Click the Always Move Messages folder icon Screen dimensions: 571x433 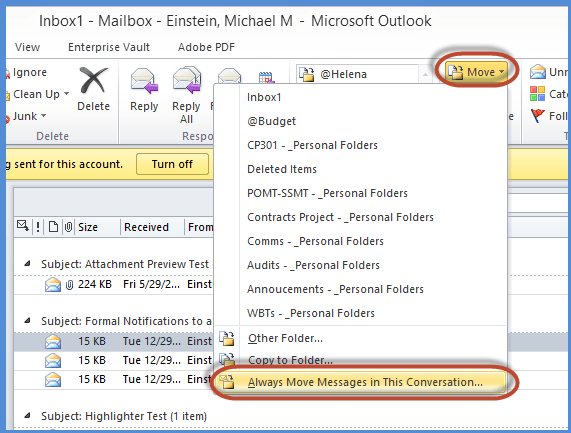pos(227,382)
